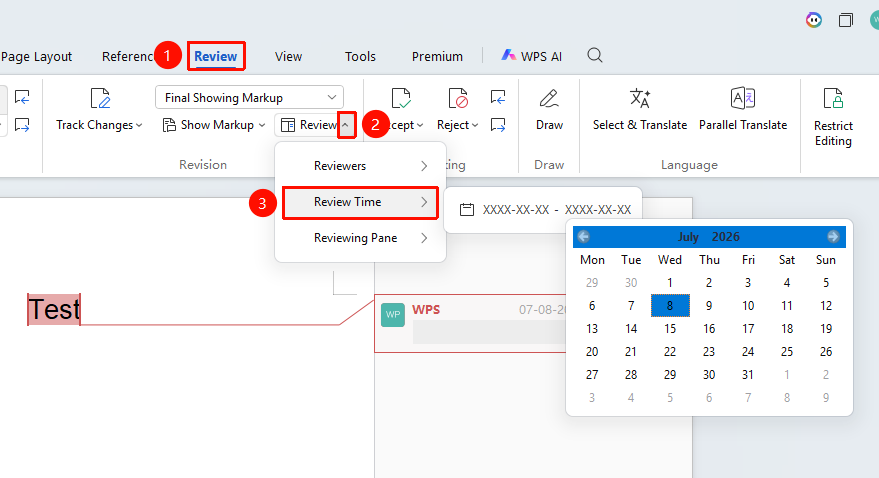Click the WPS comment author name
Screen dimensions: 879x478
(x=426, y=309)
